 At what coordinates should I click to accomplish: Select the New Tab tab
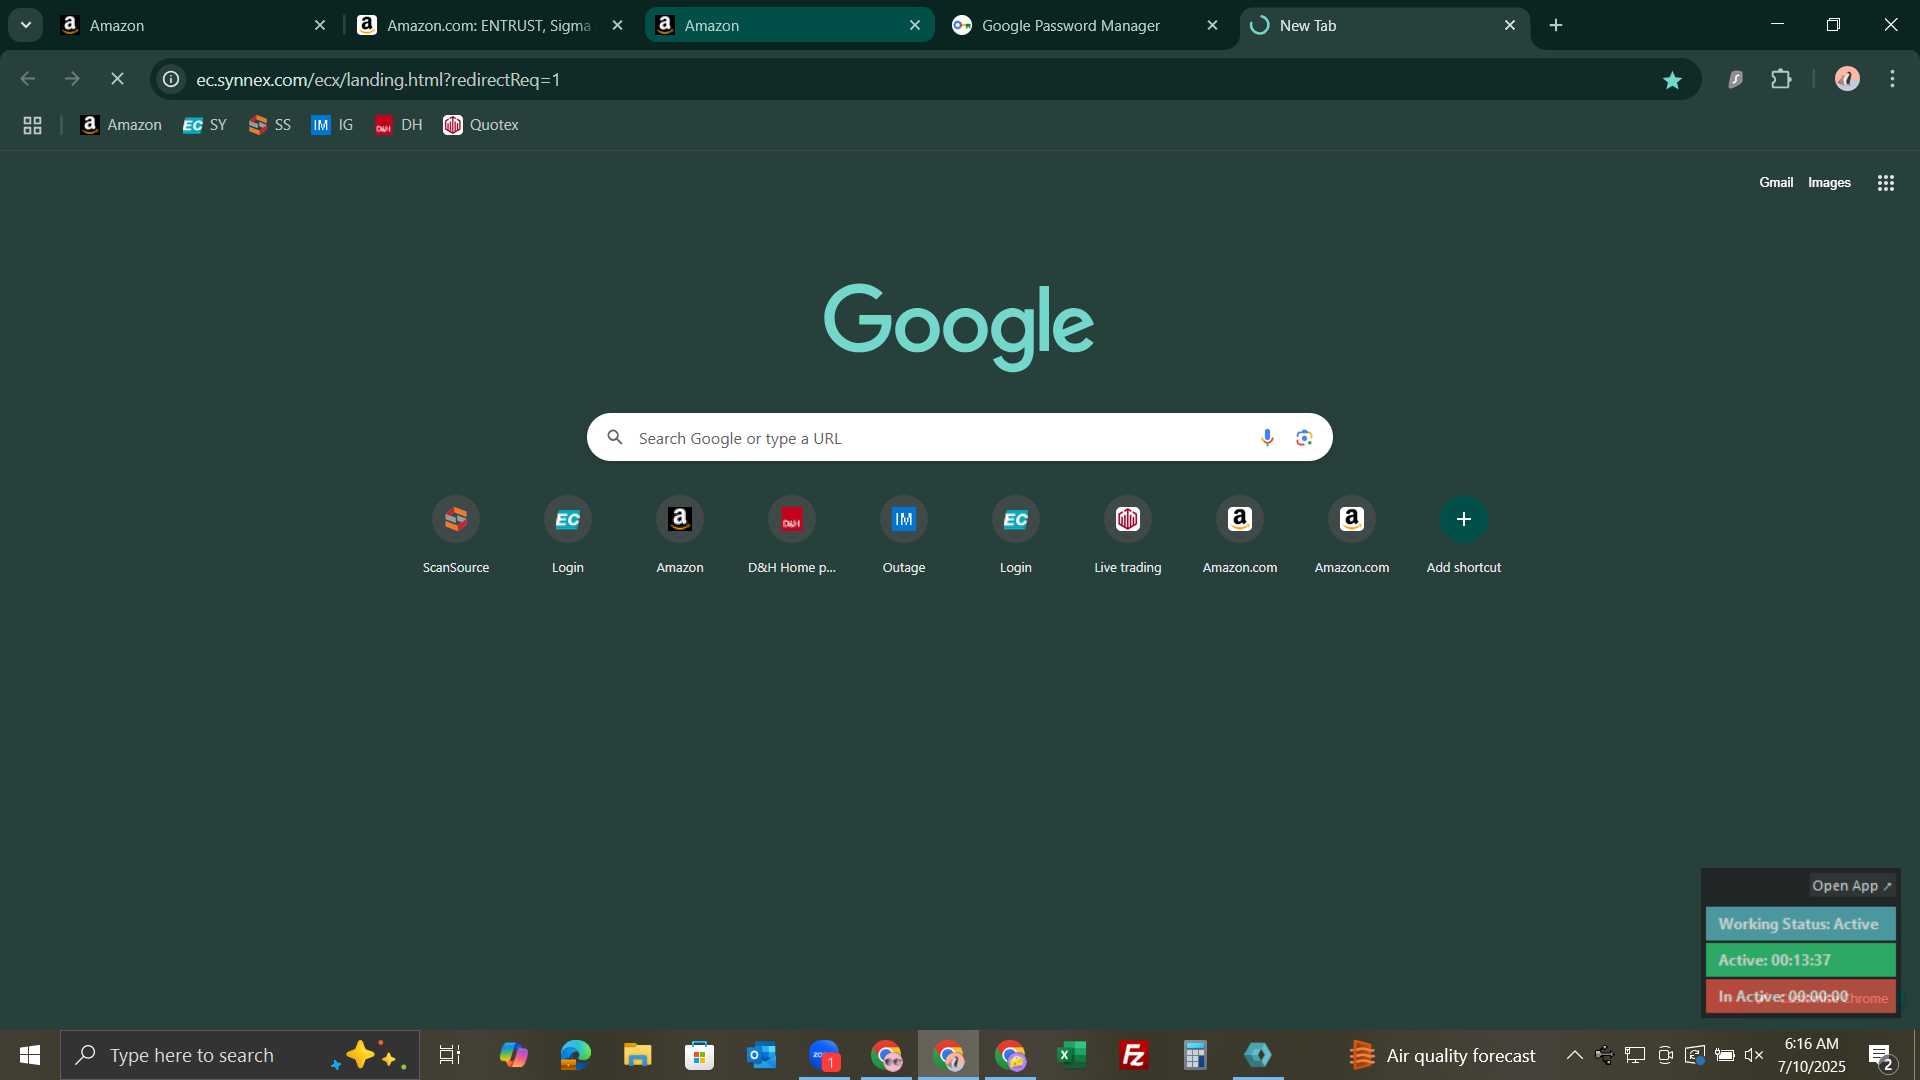click(x=1383, y=25)
